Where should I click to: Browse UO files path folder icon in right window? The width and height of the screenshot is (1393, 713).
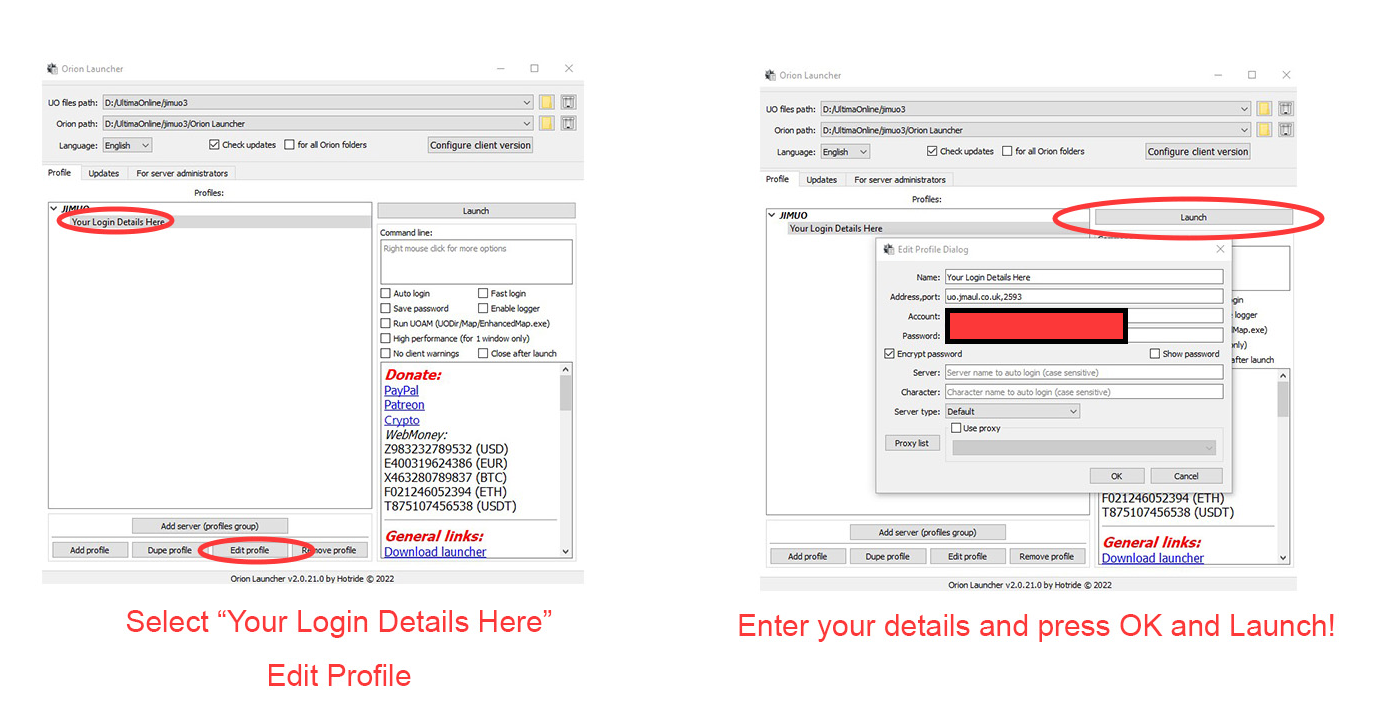click(1265, 109)
